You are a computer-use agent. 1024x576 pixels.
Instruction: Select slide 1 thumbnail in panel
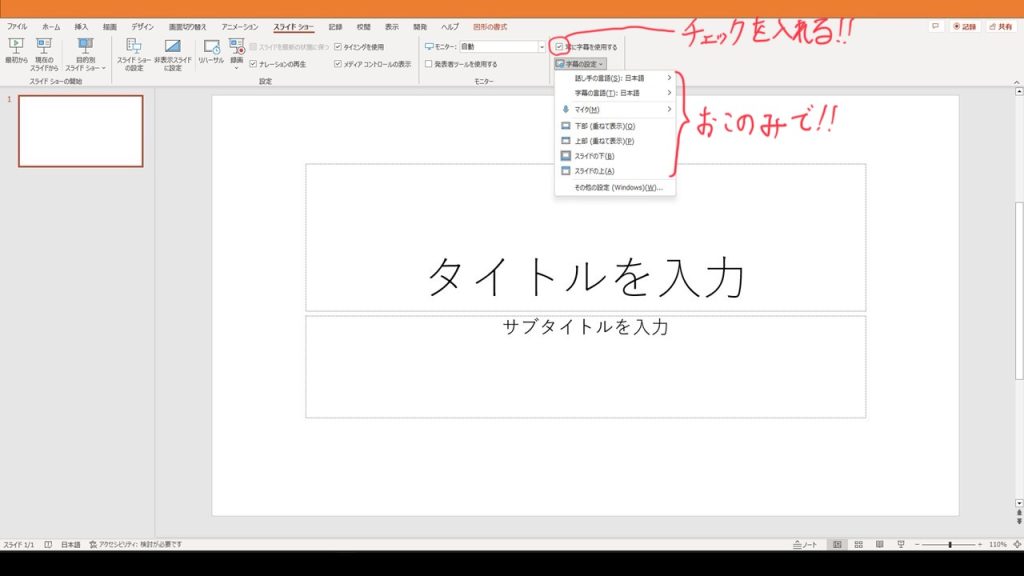tap(81, 131)
